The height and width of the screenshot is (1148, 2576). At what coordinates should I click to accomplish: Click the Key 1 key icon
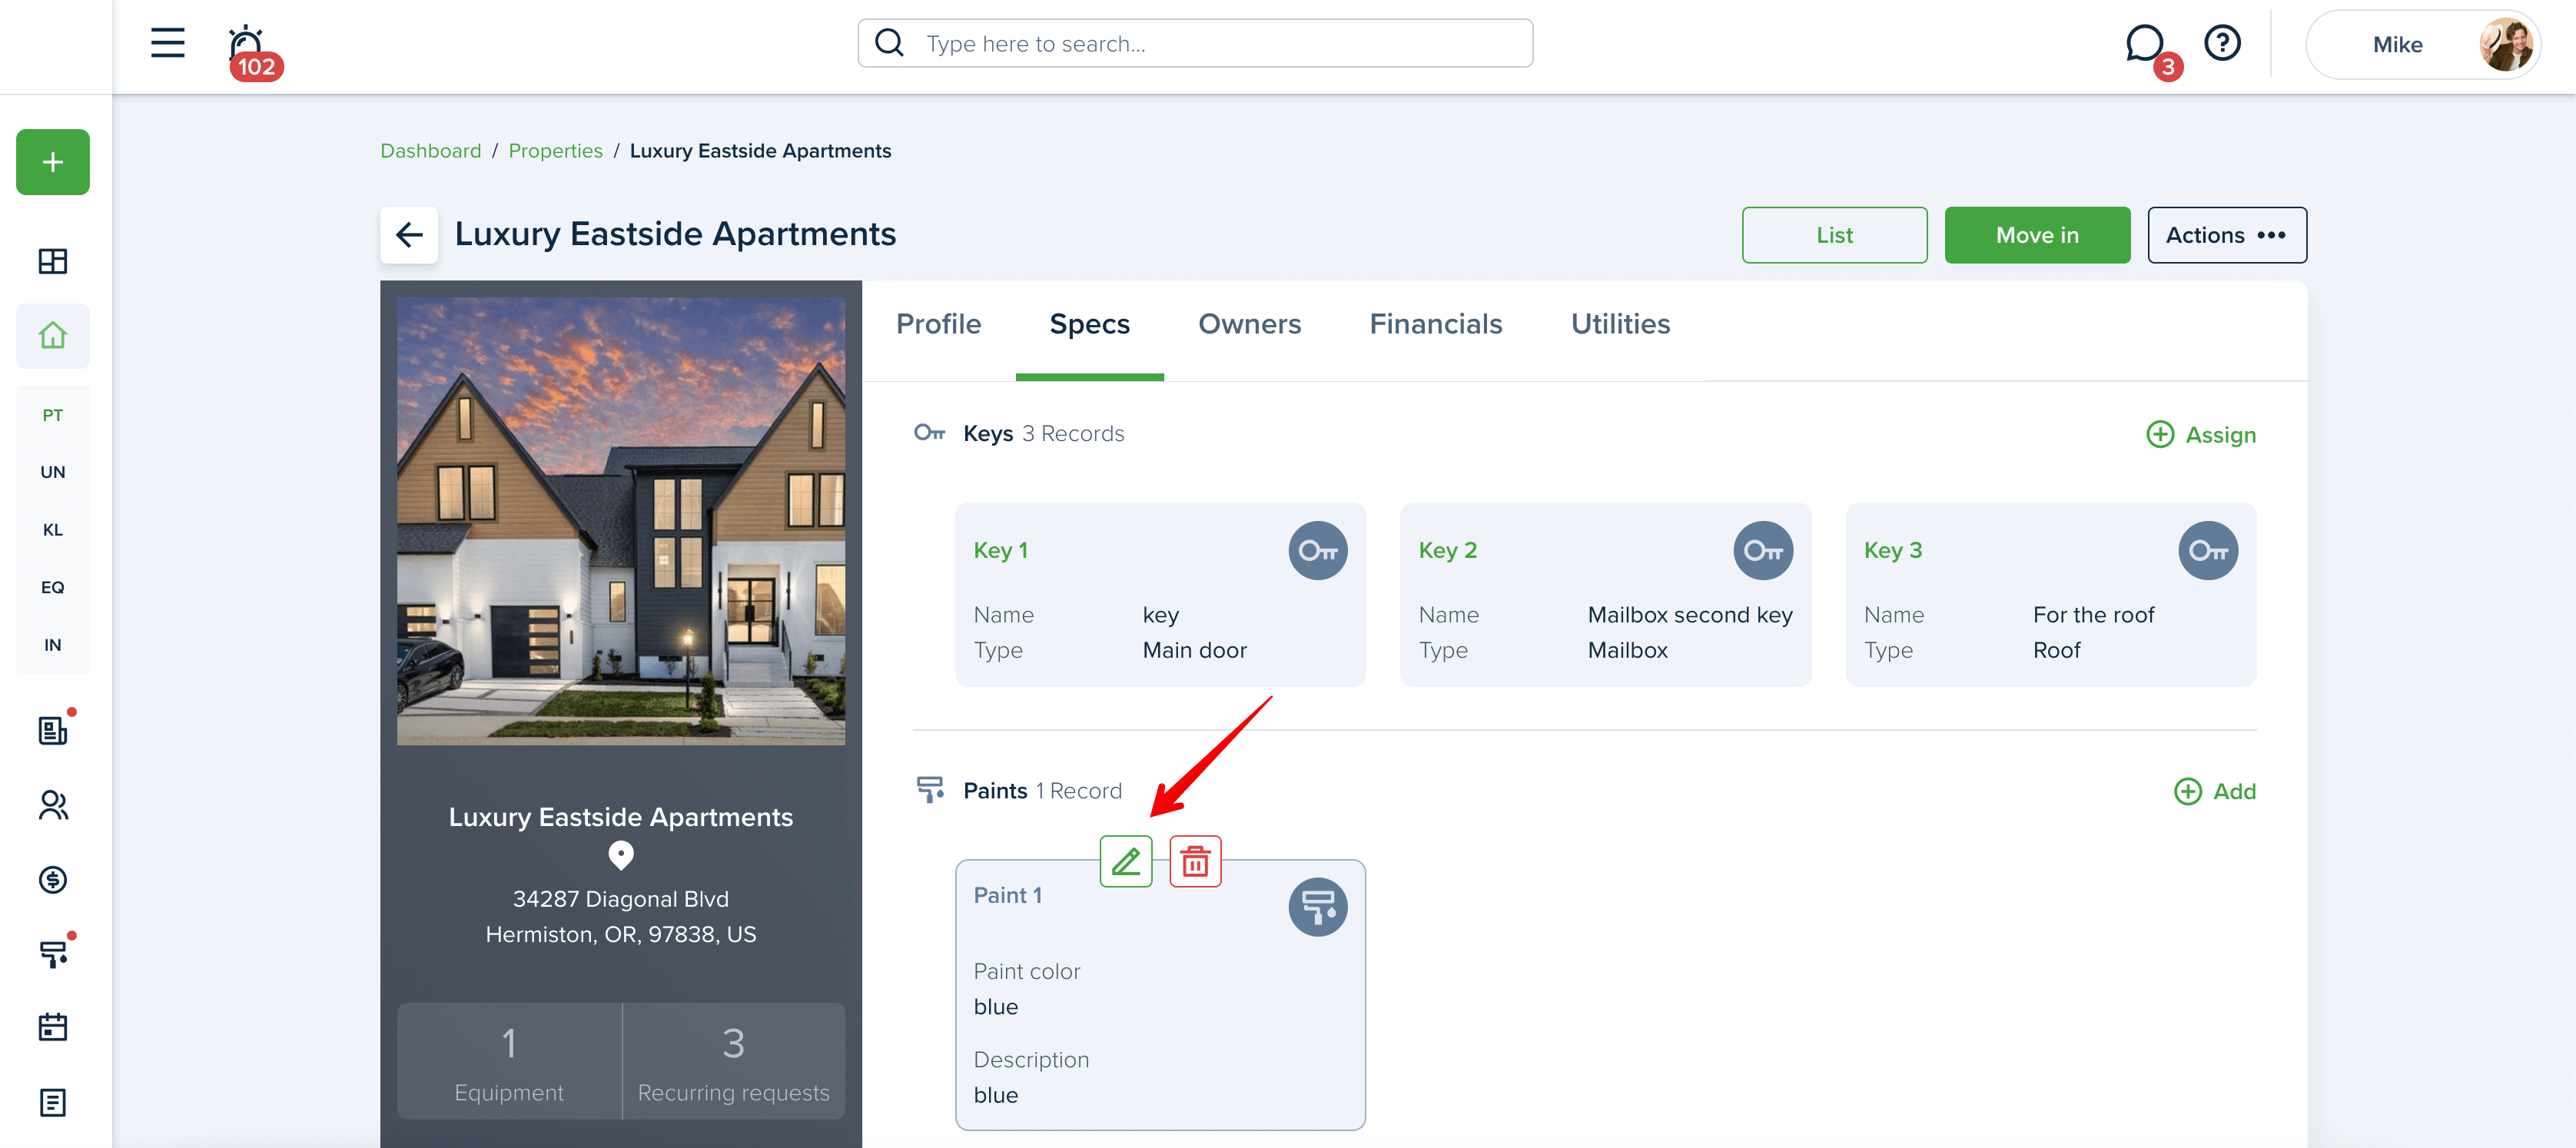1318,551
